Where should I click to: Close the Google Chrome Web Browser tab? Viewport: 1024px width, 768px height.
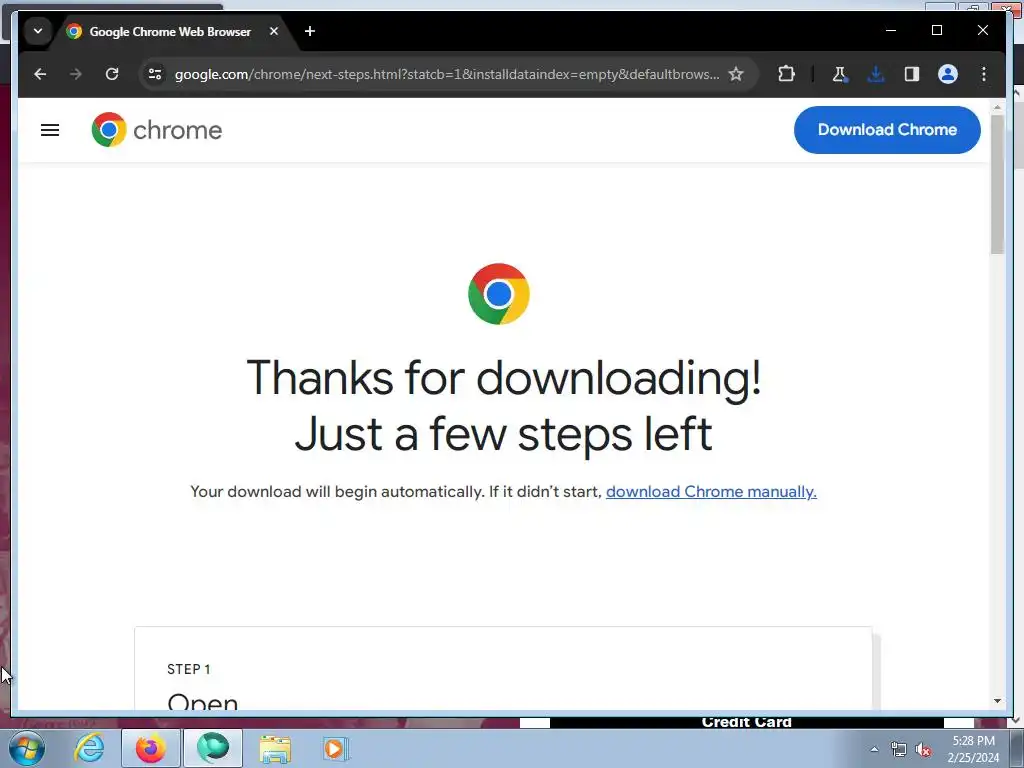tap(274, 31)
